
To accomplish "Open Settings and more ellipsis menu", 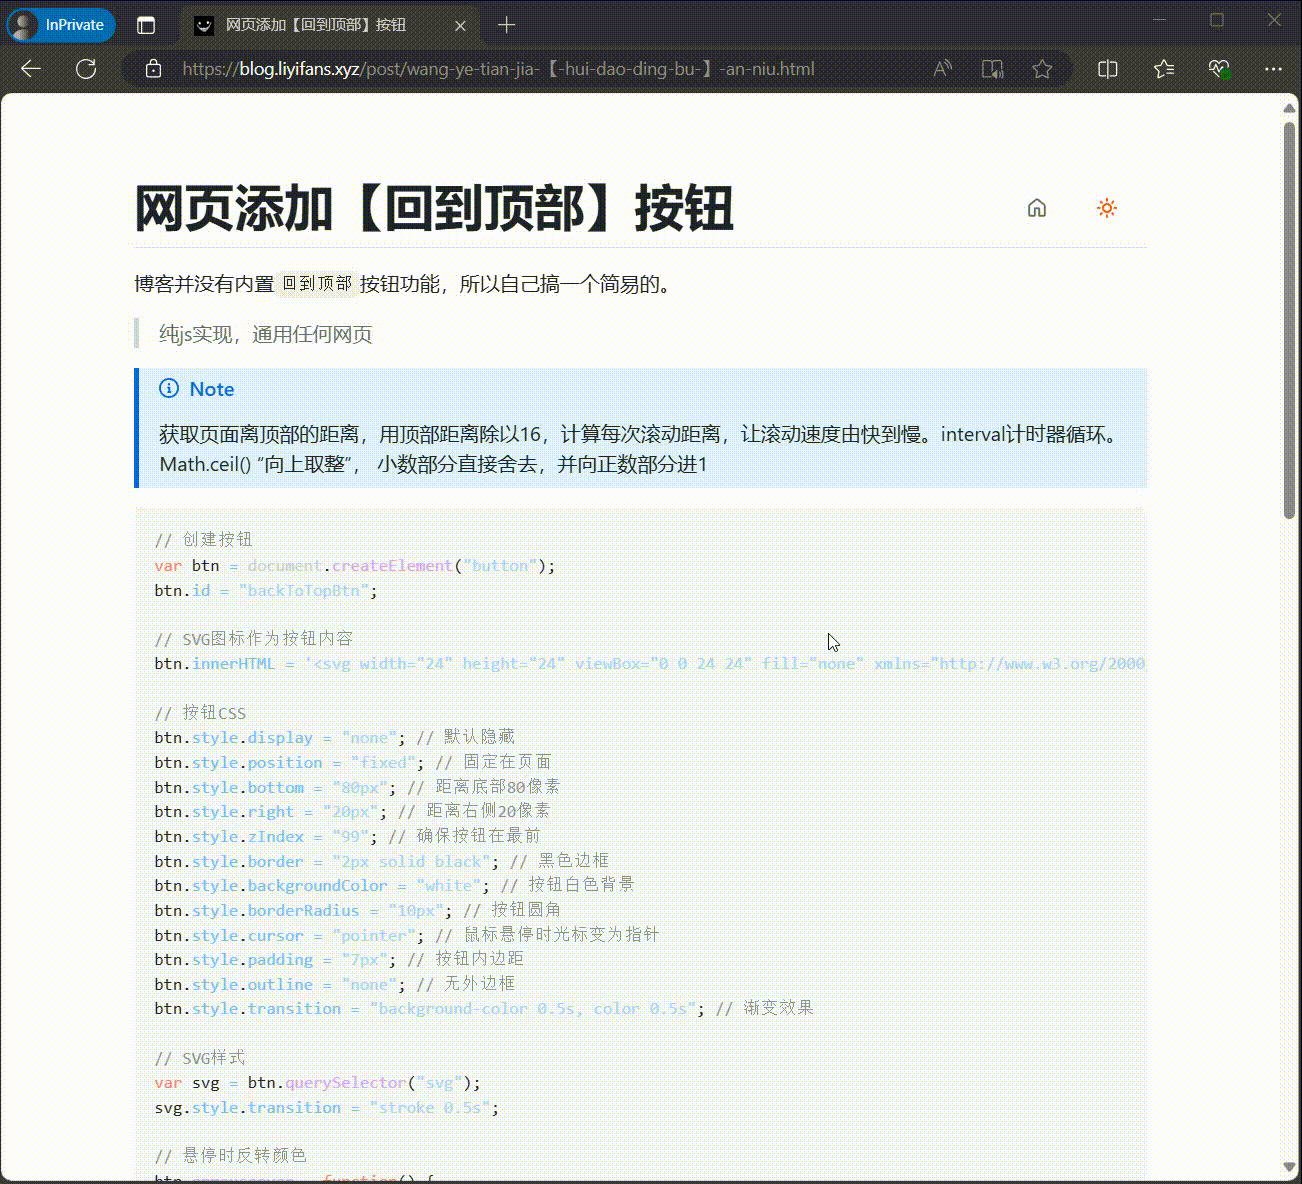I will [x=1273, y=69].
